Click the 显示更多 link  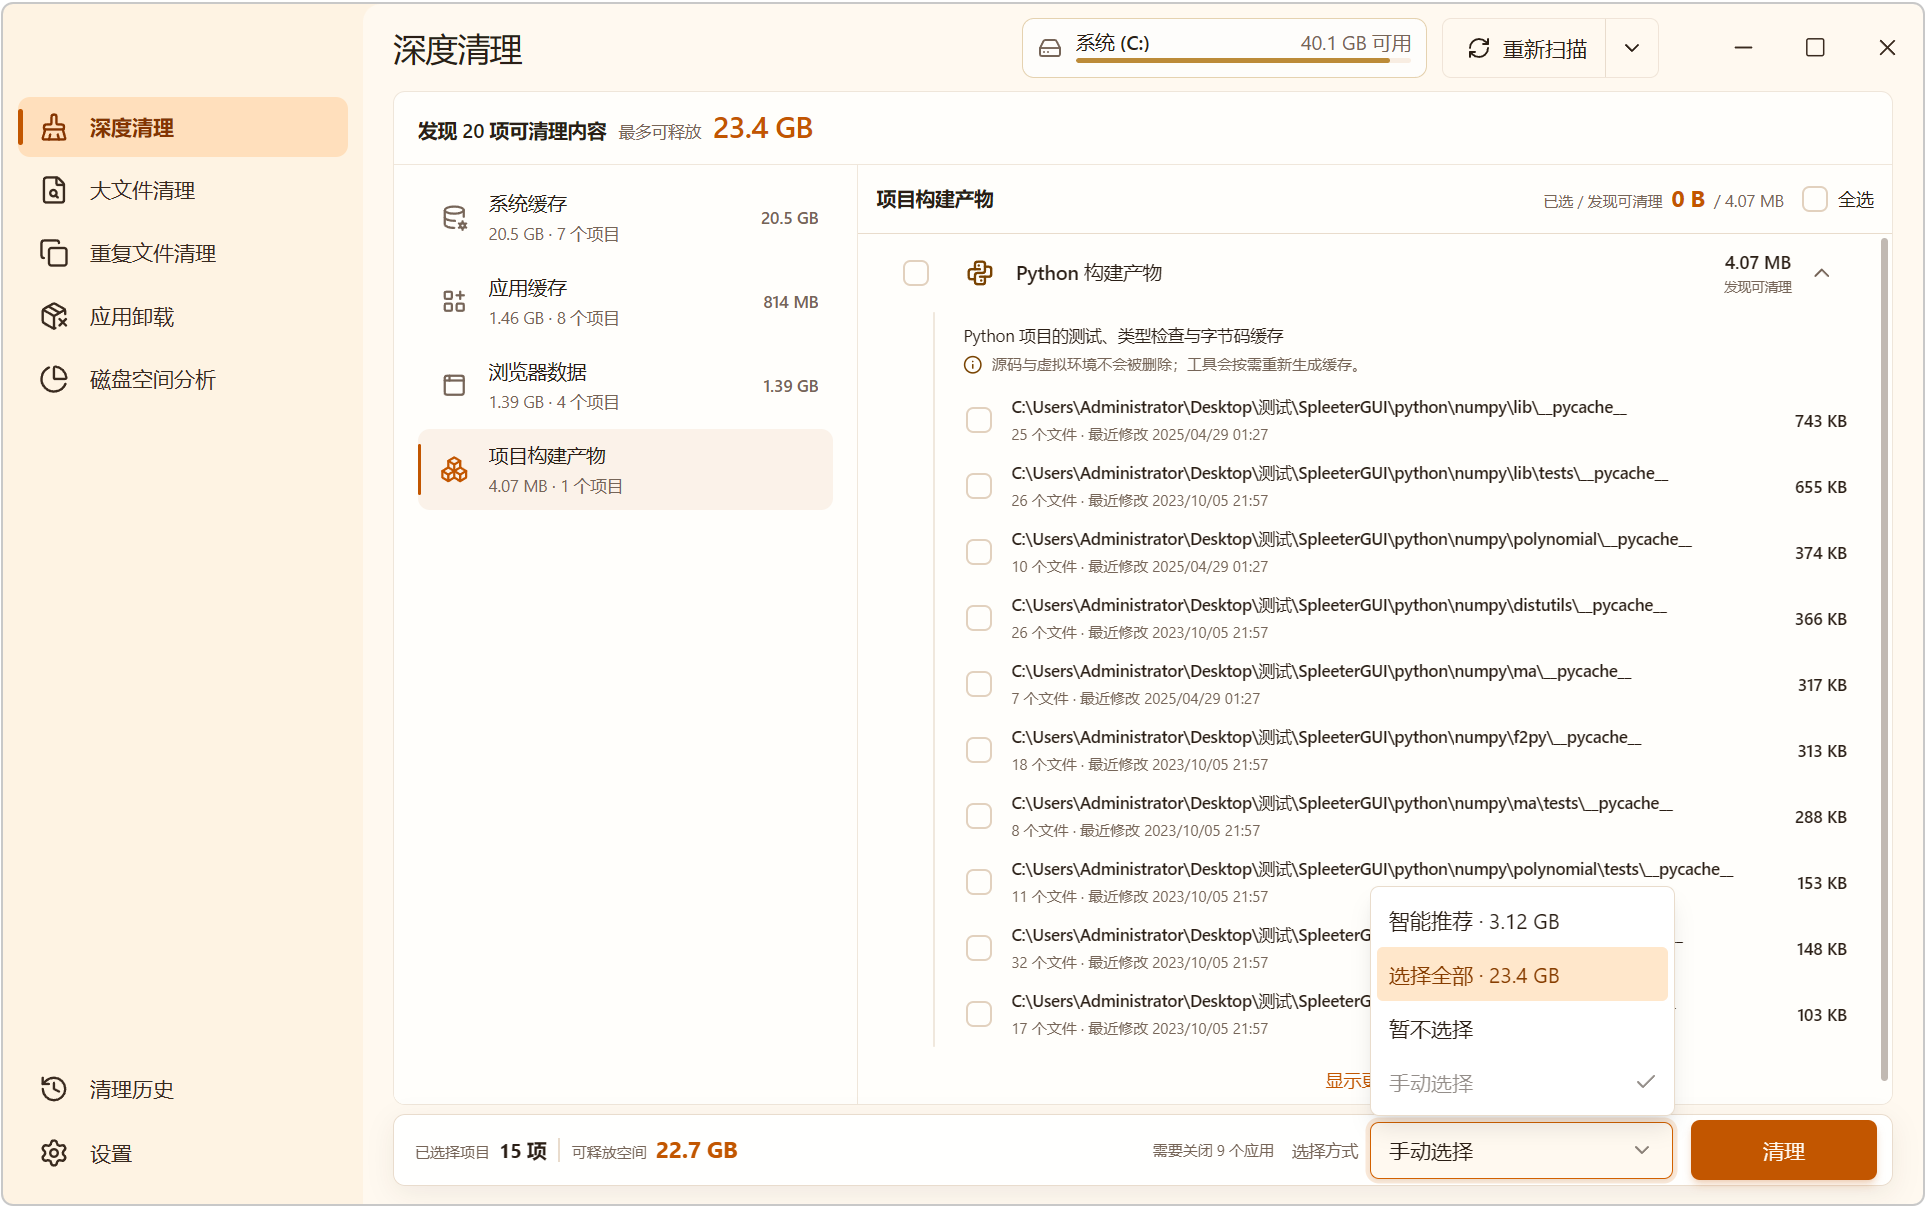tap(1348, 1081)
